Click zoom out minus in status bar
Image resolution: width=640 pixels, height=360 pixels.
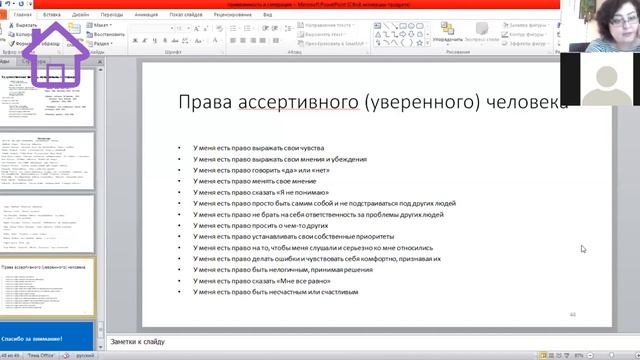590,356
